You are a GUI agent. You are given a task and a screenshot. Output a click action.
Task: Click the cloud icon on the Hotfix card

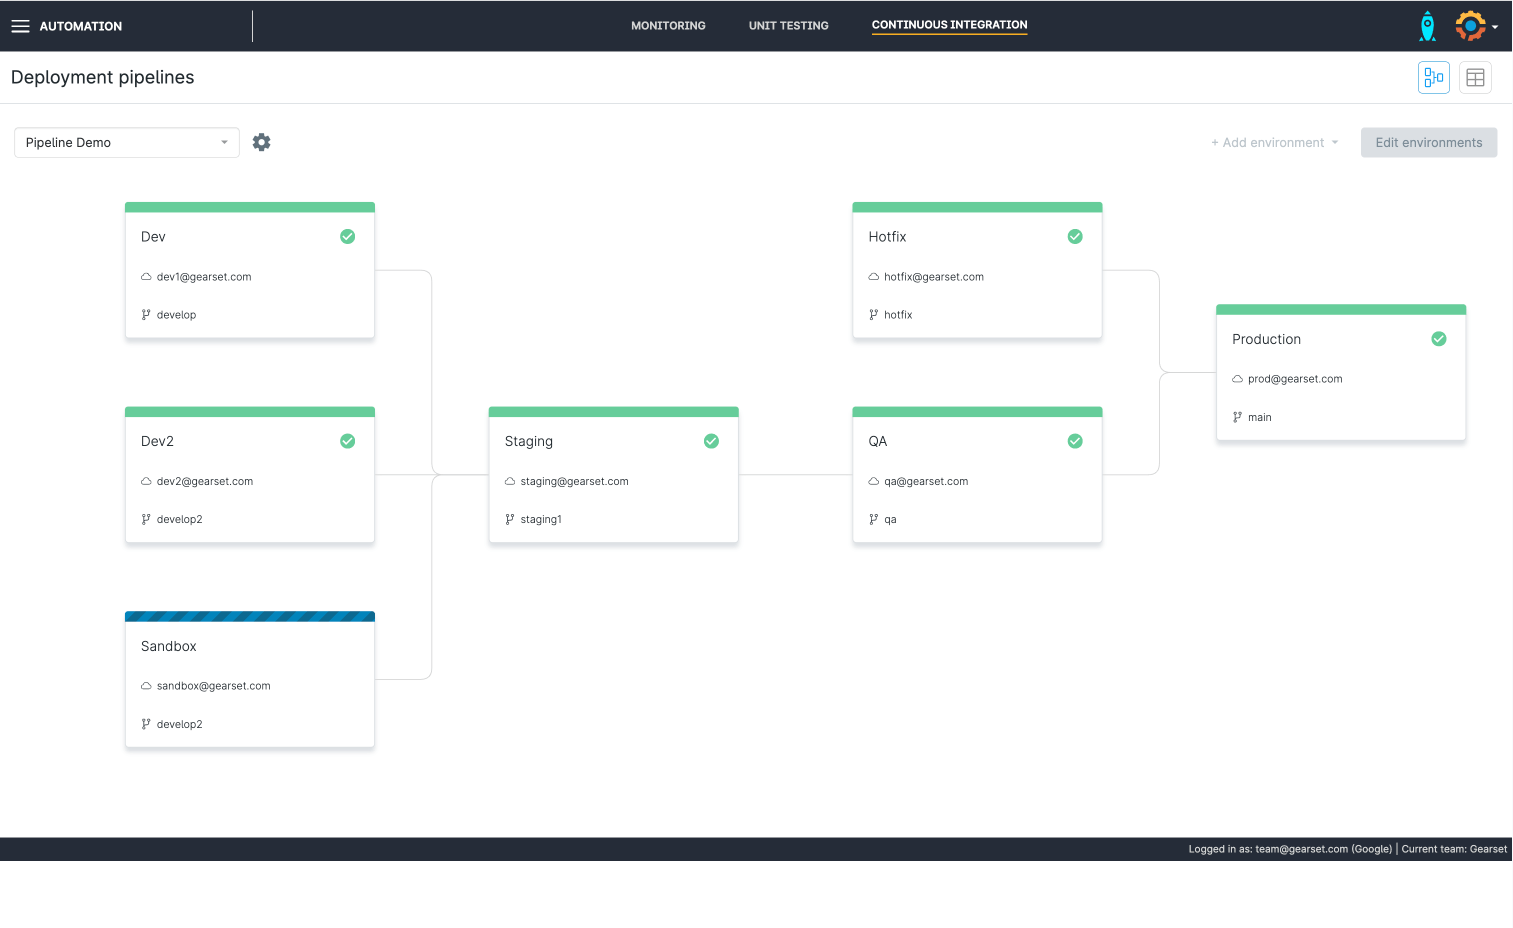coord(874,277)
